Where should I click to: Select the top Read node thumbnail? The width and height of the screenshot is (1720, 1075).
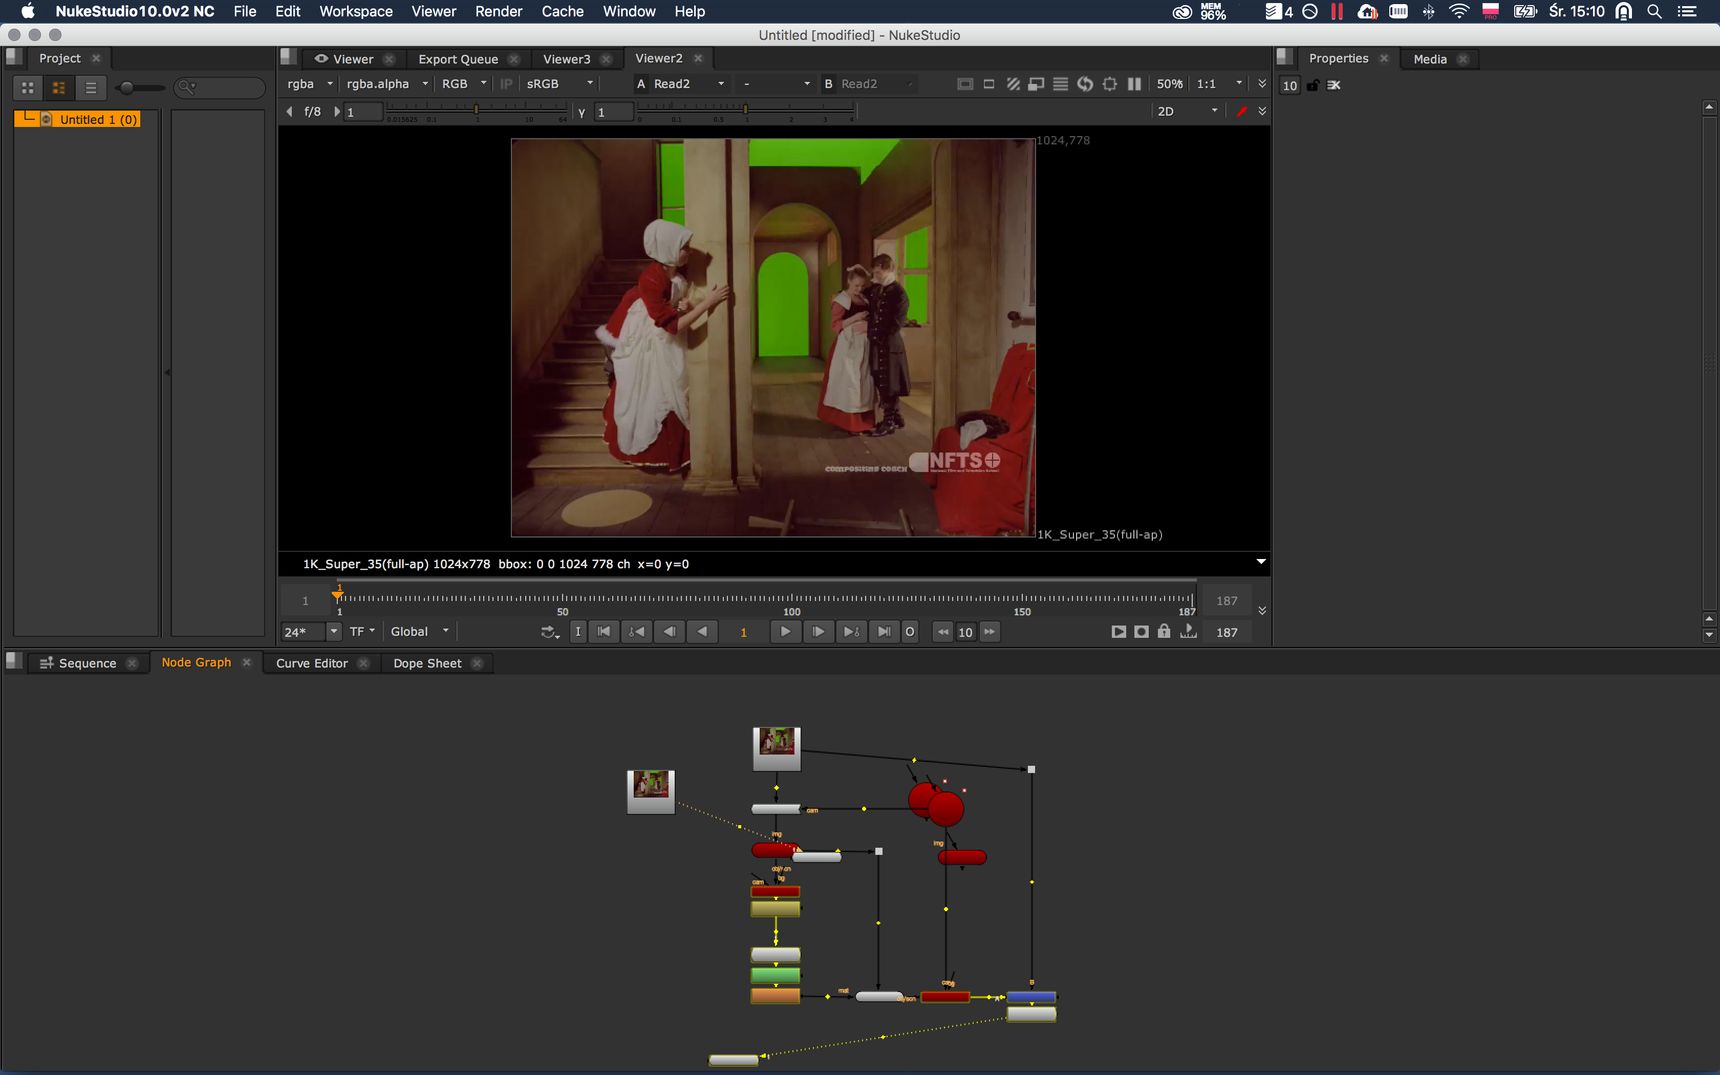(777, 748)
